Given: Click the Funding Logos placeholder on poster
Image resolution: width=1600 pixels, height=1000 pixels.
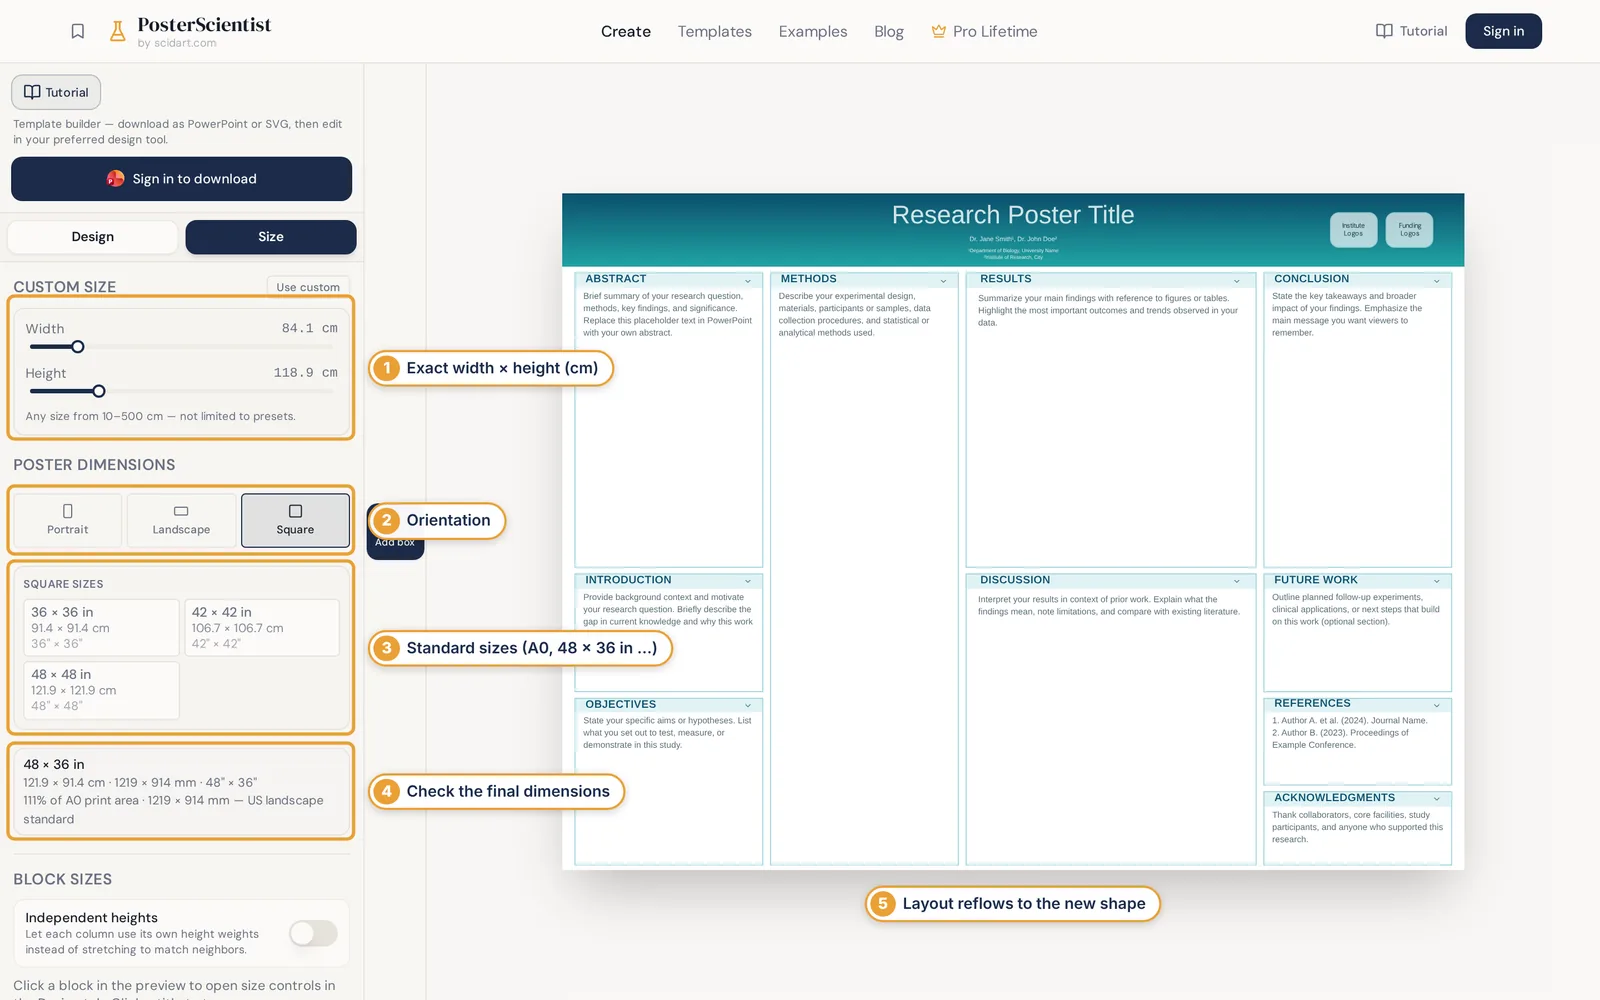Looking at the screenshot, I should click(x=1409, y=230).
